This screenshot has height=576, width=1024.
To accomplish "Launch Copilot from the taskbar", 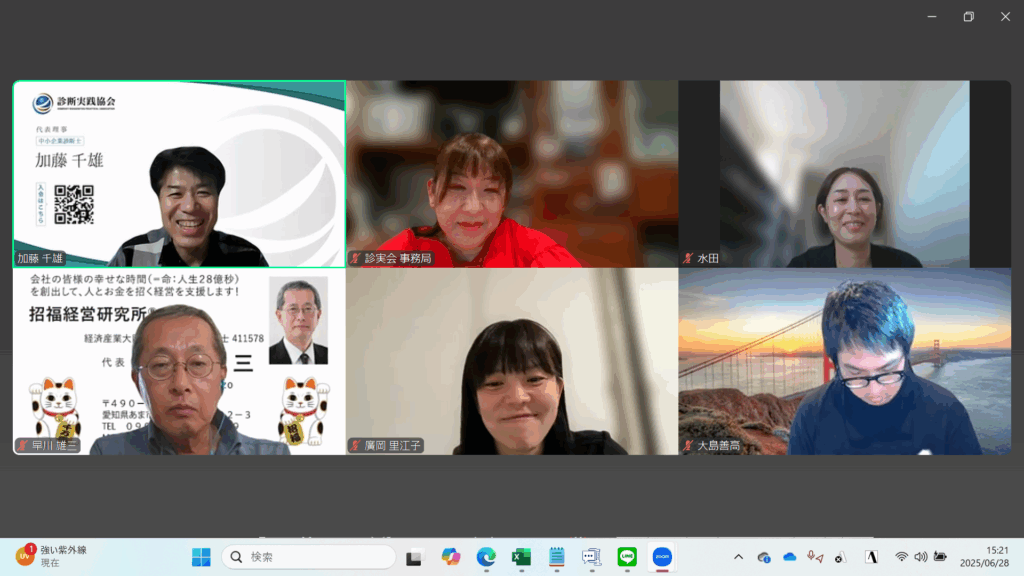I will (451, 557).
